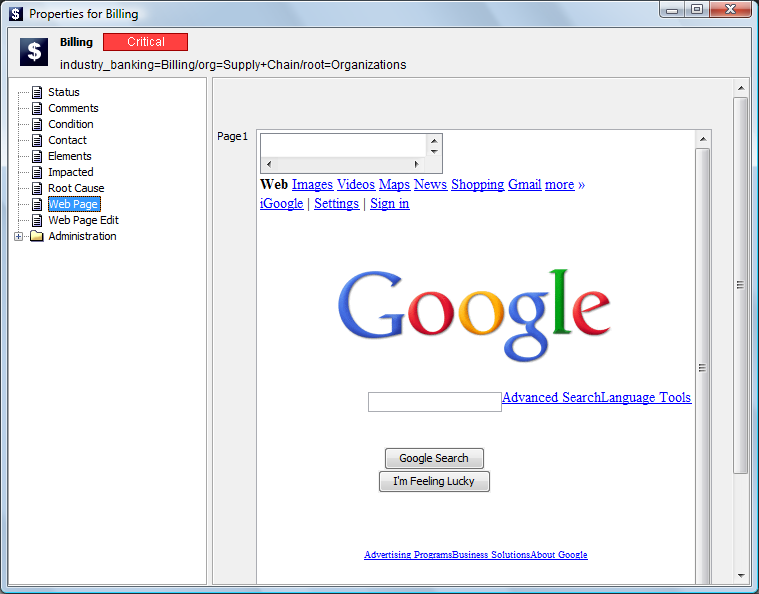Select the Administration folder label
The height and width of the screenshot is (594, 759).
pos(82,236)
